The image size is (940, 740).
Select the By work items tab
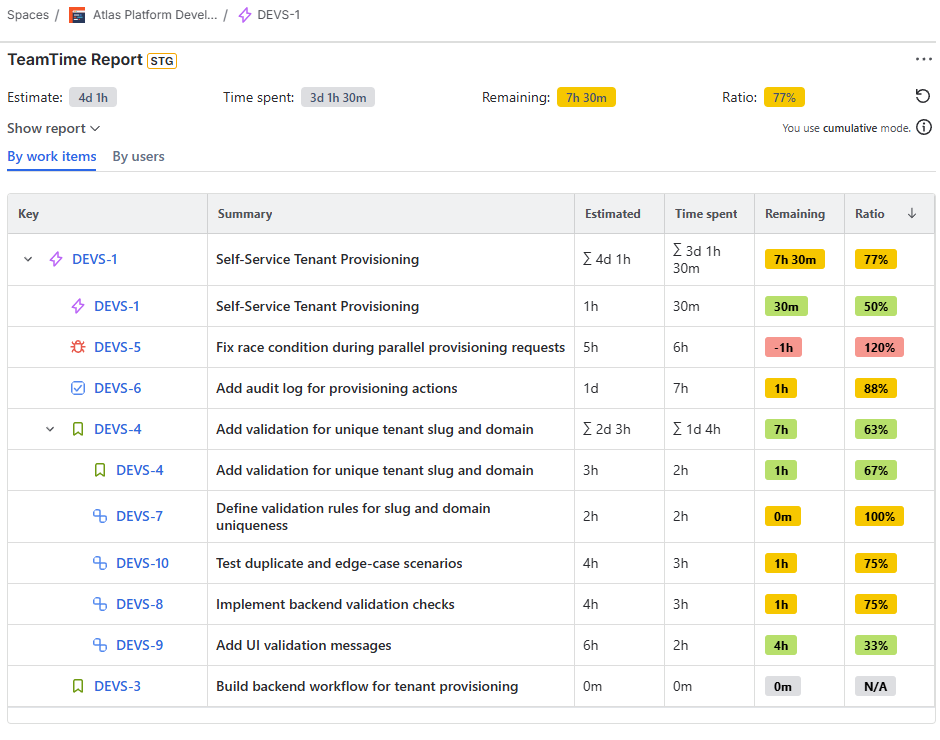pyautogui.click(x=52, y=156)
